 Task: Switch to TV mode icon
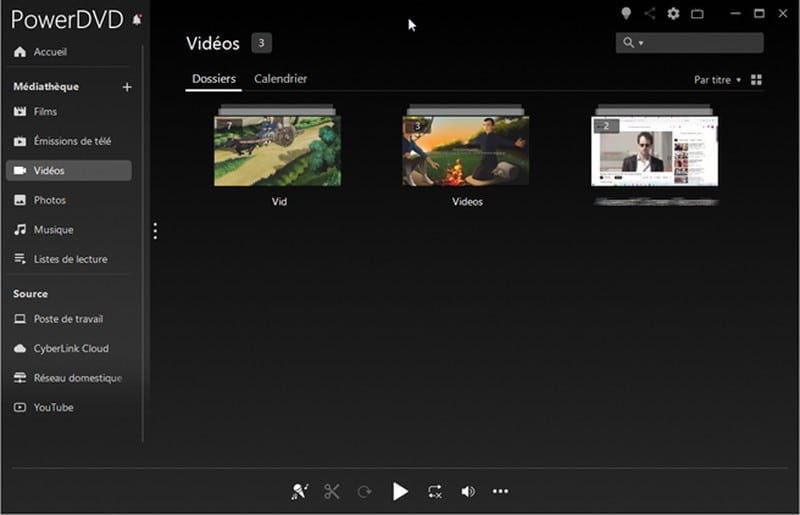pos(697,14)
